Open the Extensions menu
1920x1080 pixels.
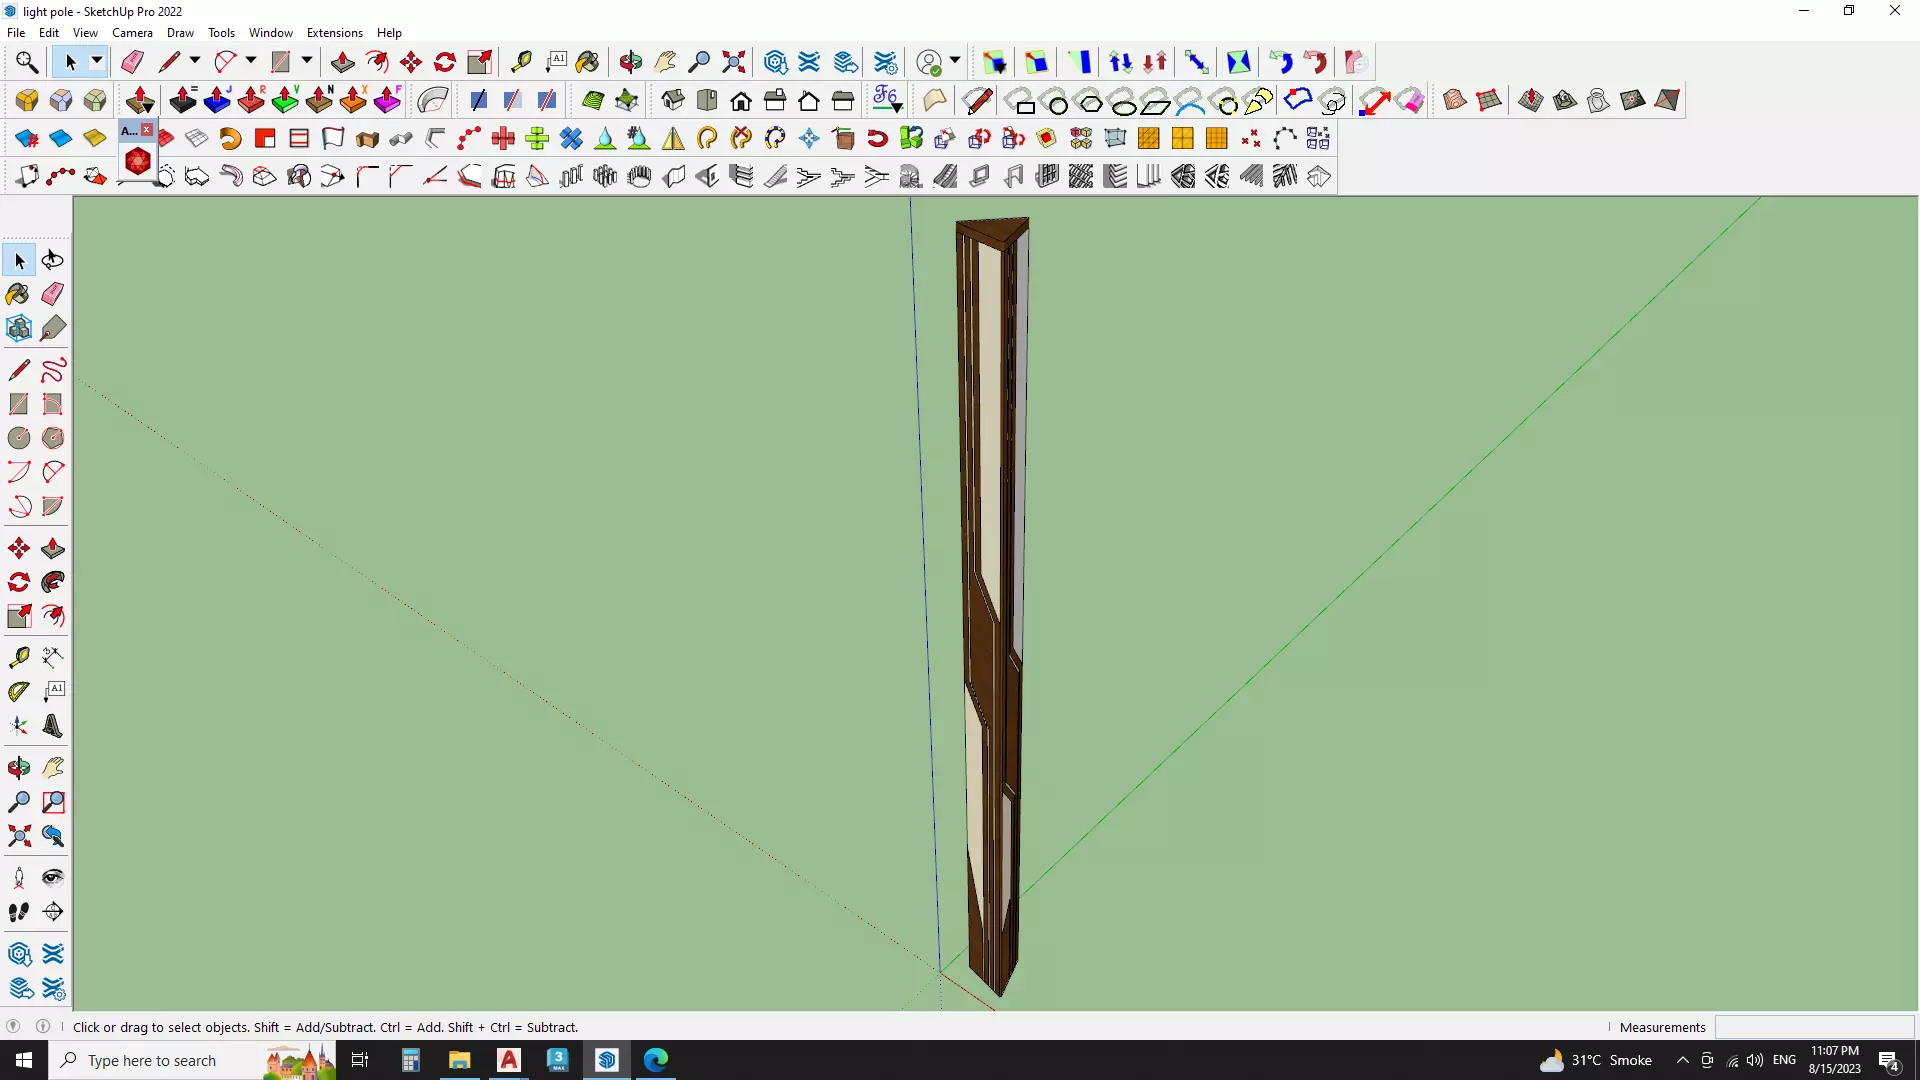tap(334, 33)
